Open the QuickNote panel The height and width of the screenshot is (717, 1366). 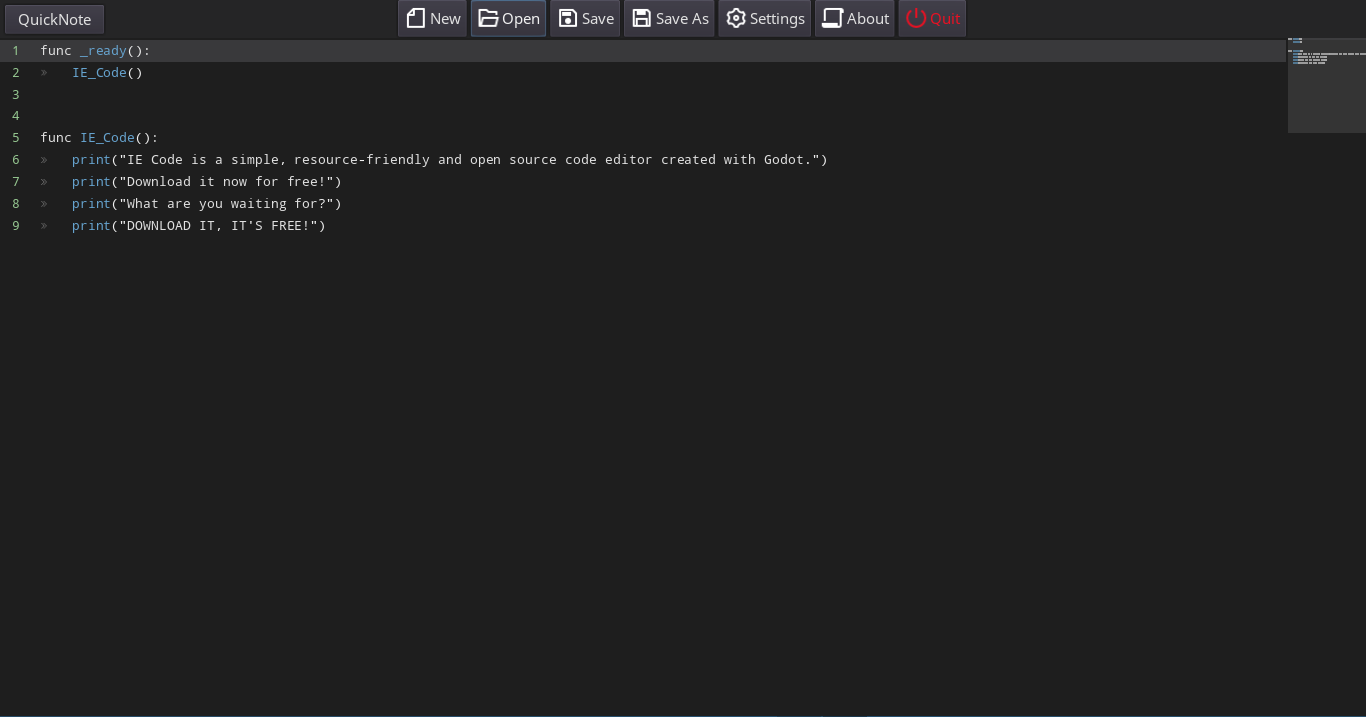click(54, 19)
